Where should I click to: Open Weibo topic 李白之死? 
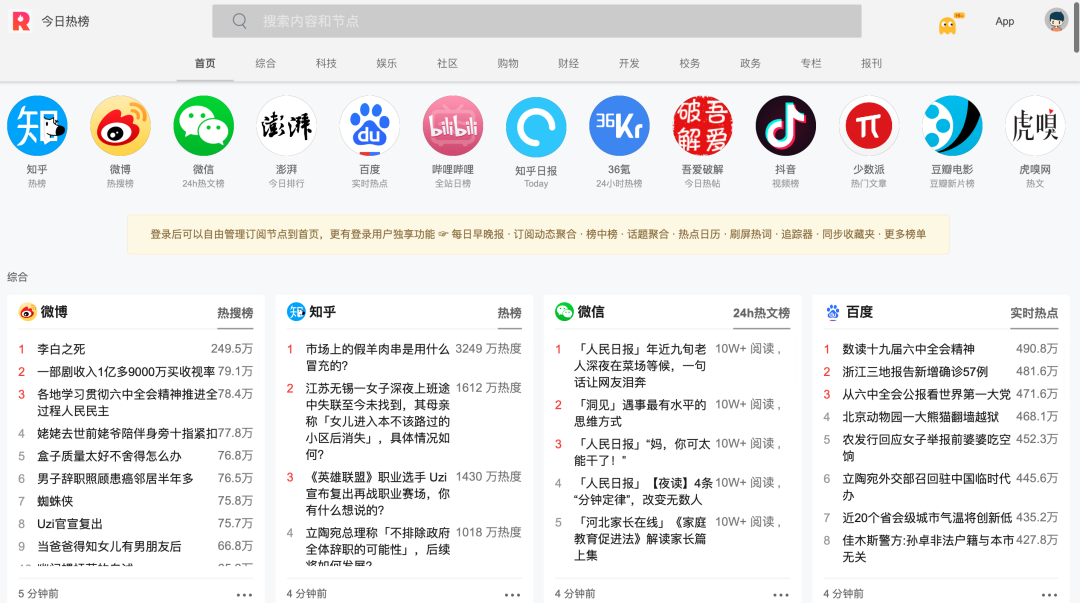pyautogui.click(x=61, y=349)
